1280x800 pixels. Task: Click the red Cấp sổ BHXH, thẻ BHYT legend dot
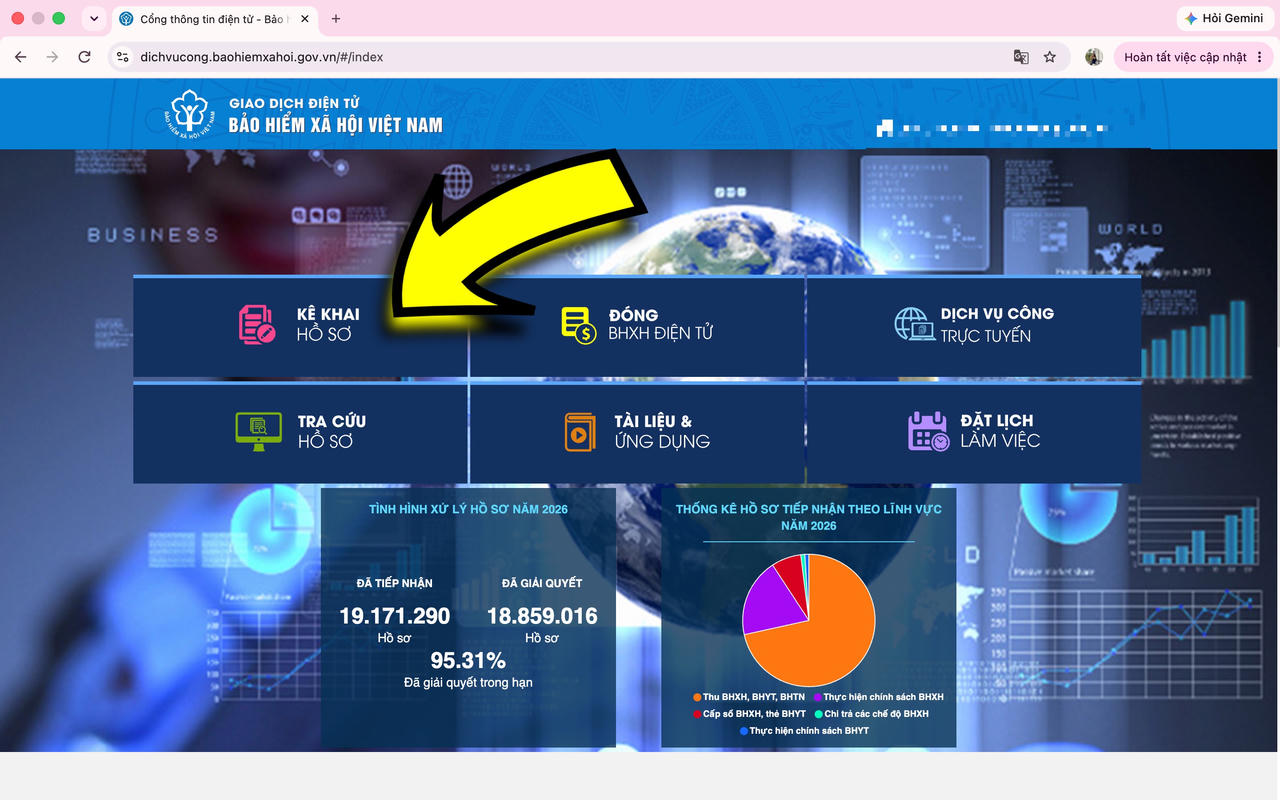697,714
